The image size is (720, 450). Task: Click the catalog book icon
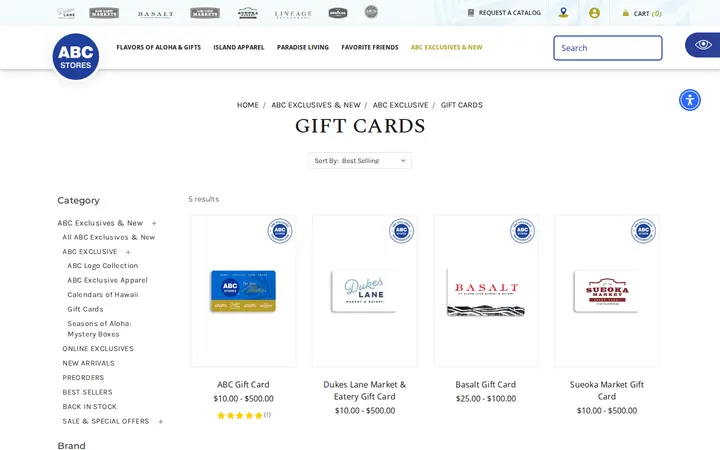coord(471,13)
